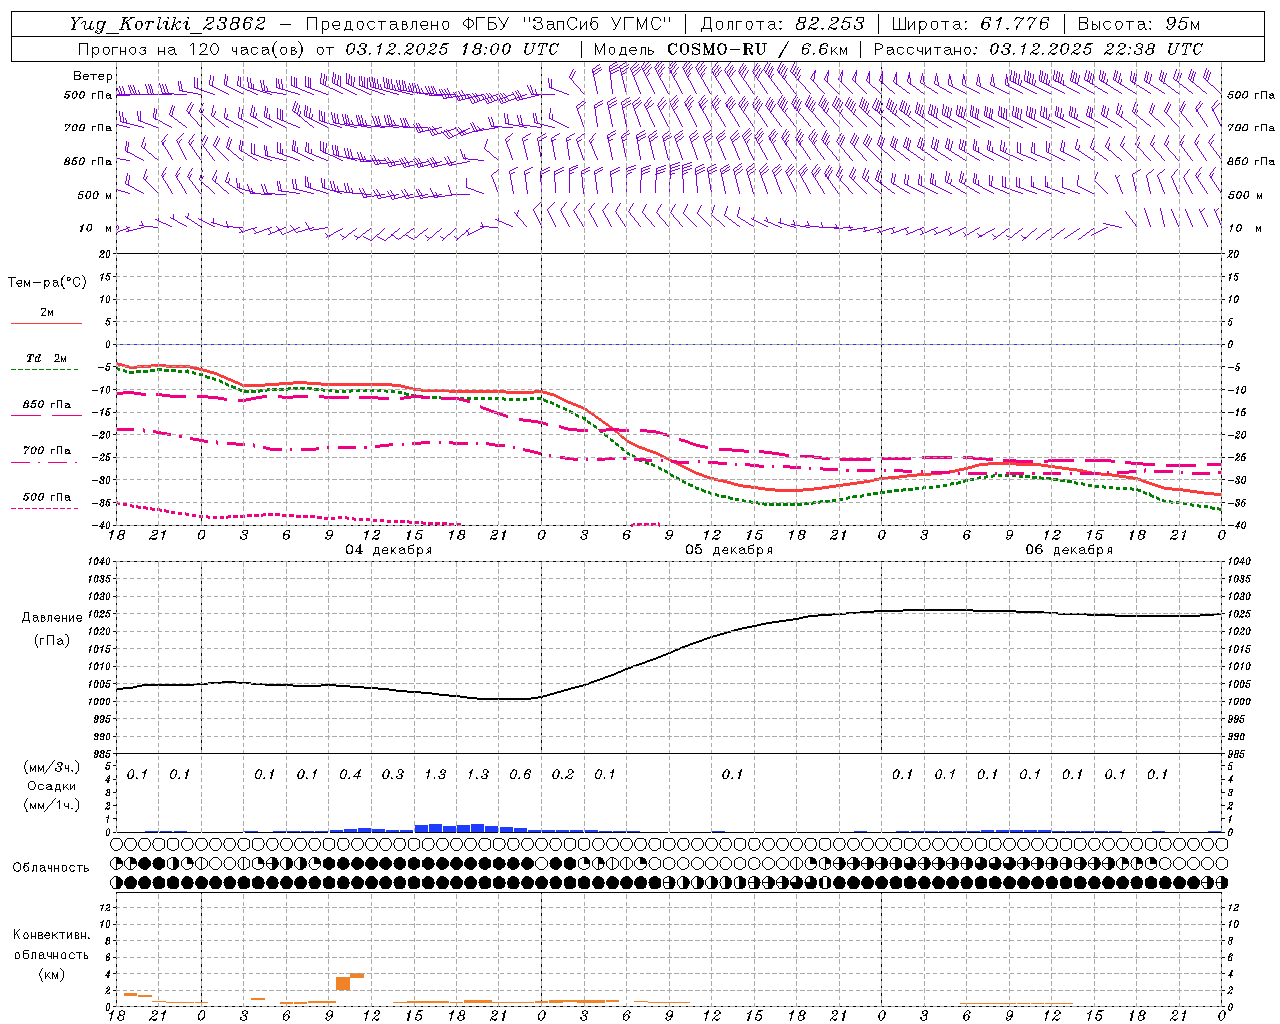Click the 0.2 precipitation amount

coord(563,774)
